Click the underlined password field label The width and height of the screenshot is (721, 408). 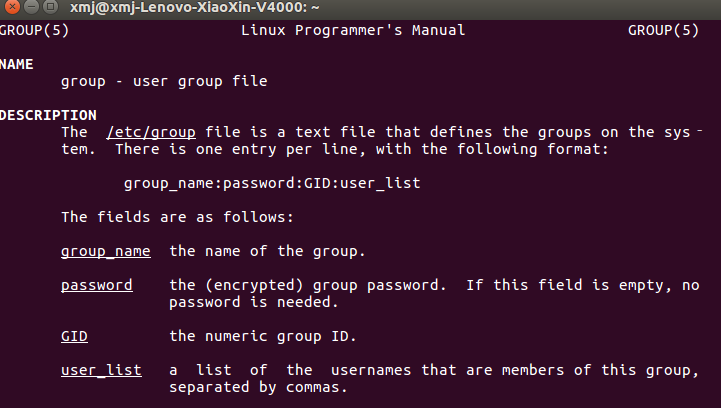[x=96, y=285]
